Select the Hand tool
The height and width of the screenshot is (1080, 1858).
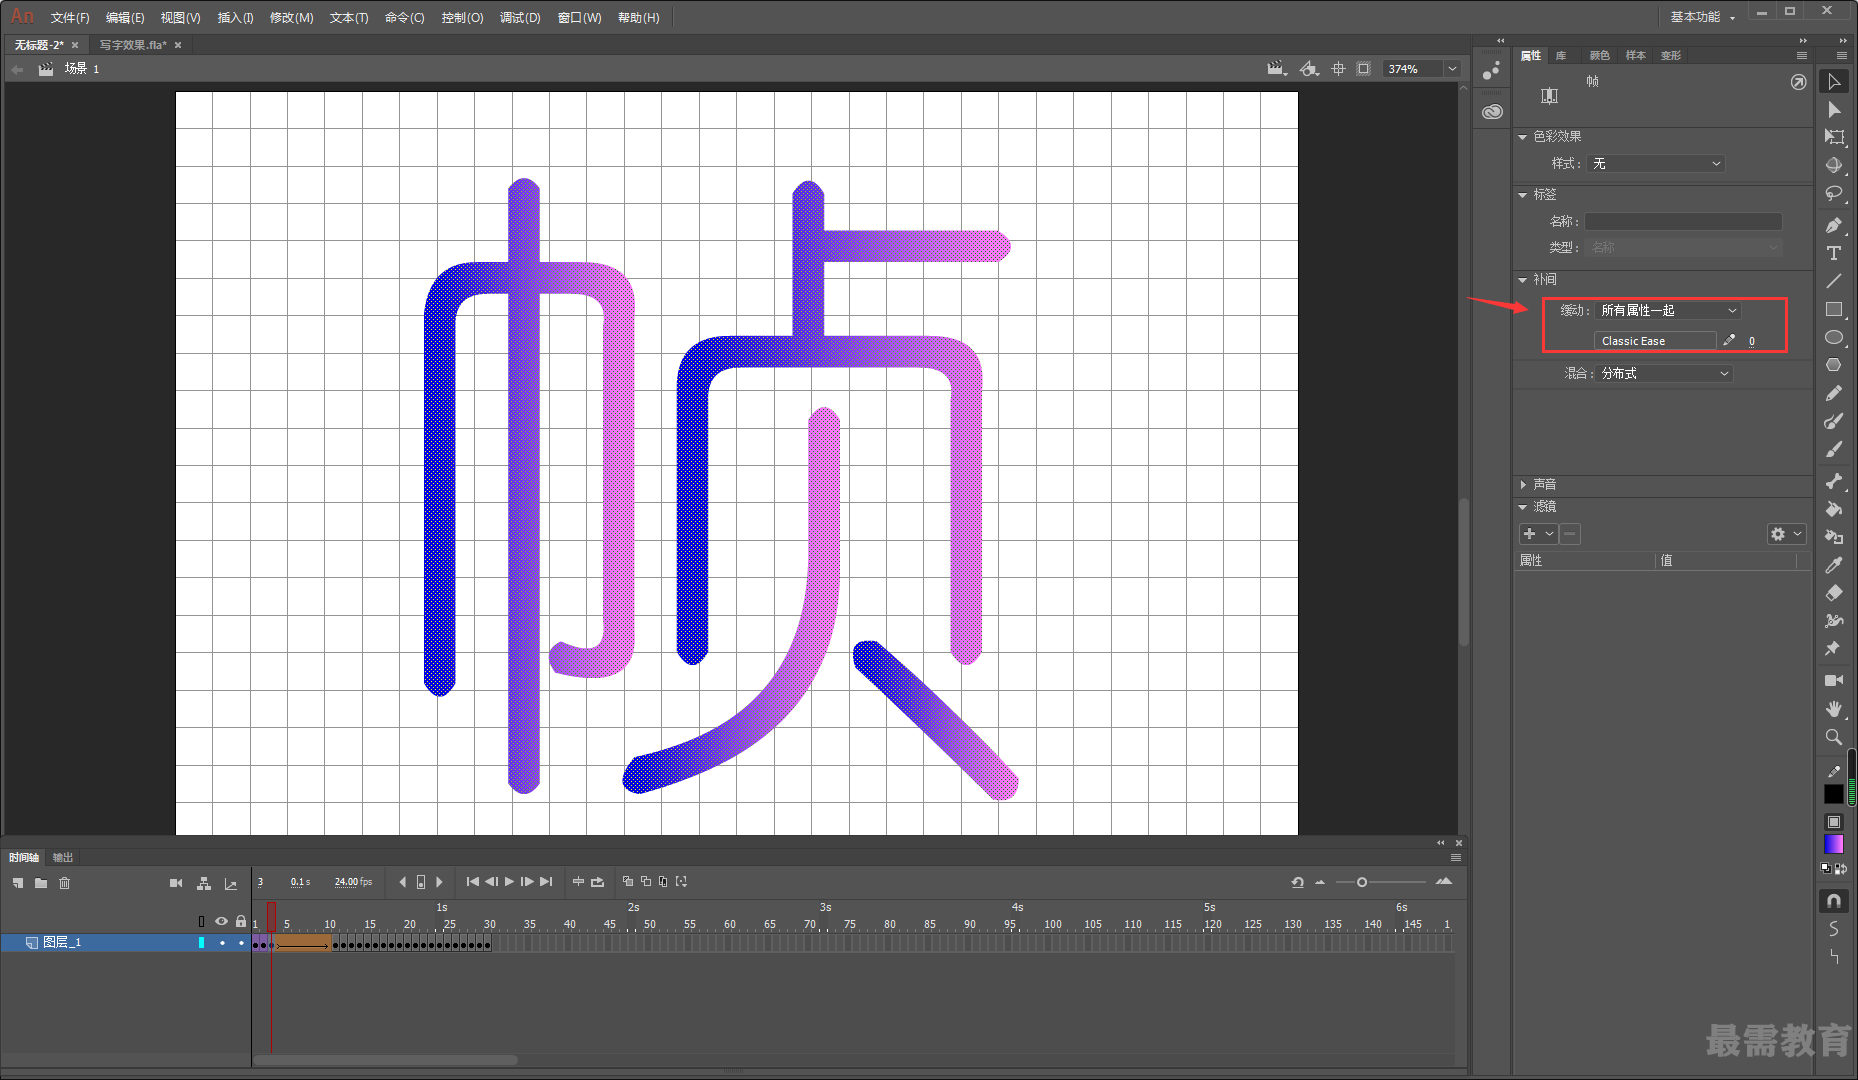[x=1833, y=708]
